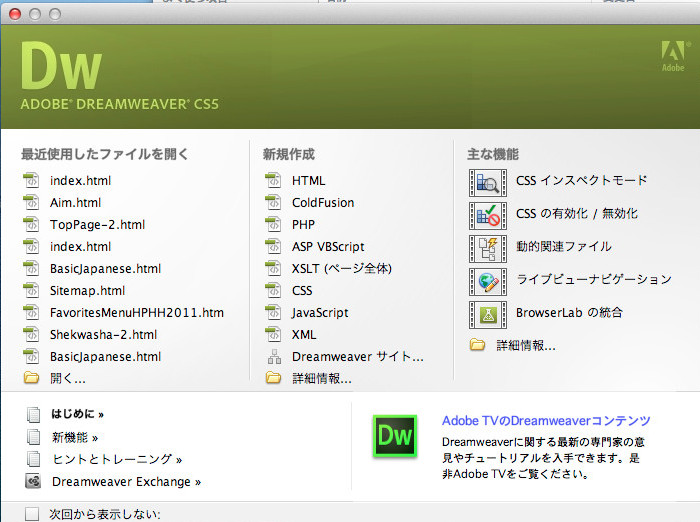Open CSS の有効化 / 無効化 text link

[x=577, y=213]
